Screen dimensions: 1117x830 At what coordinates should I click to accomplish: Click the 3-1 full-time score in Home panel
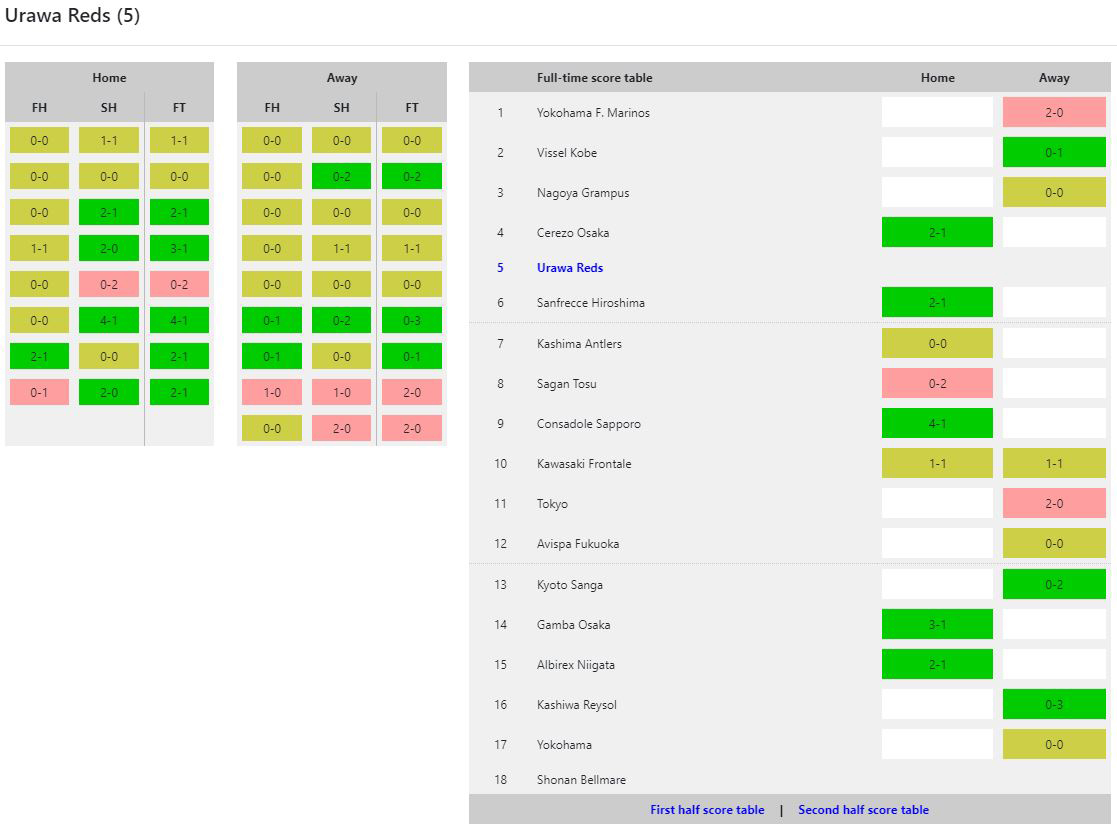click(179, 249)
